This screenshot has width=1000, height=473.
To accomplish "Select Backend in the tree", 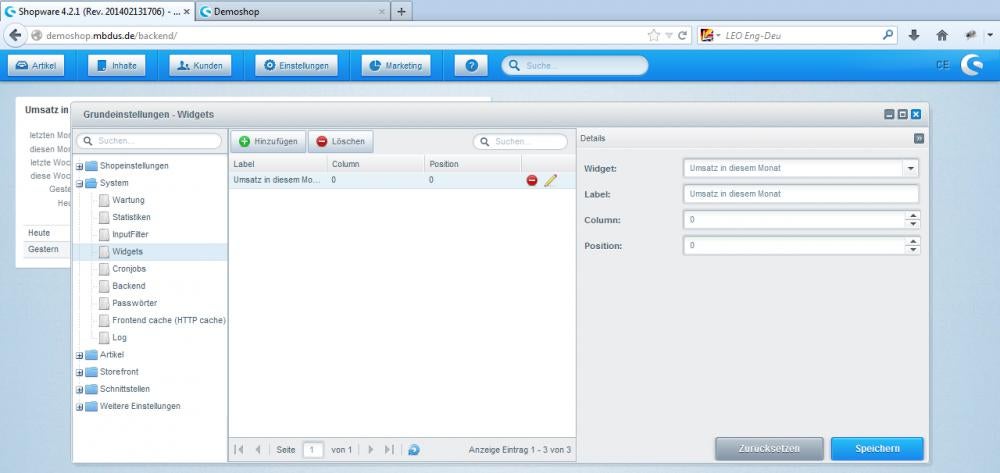I will click(129, 286).
